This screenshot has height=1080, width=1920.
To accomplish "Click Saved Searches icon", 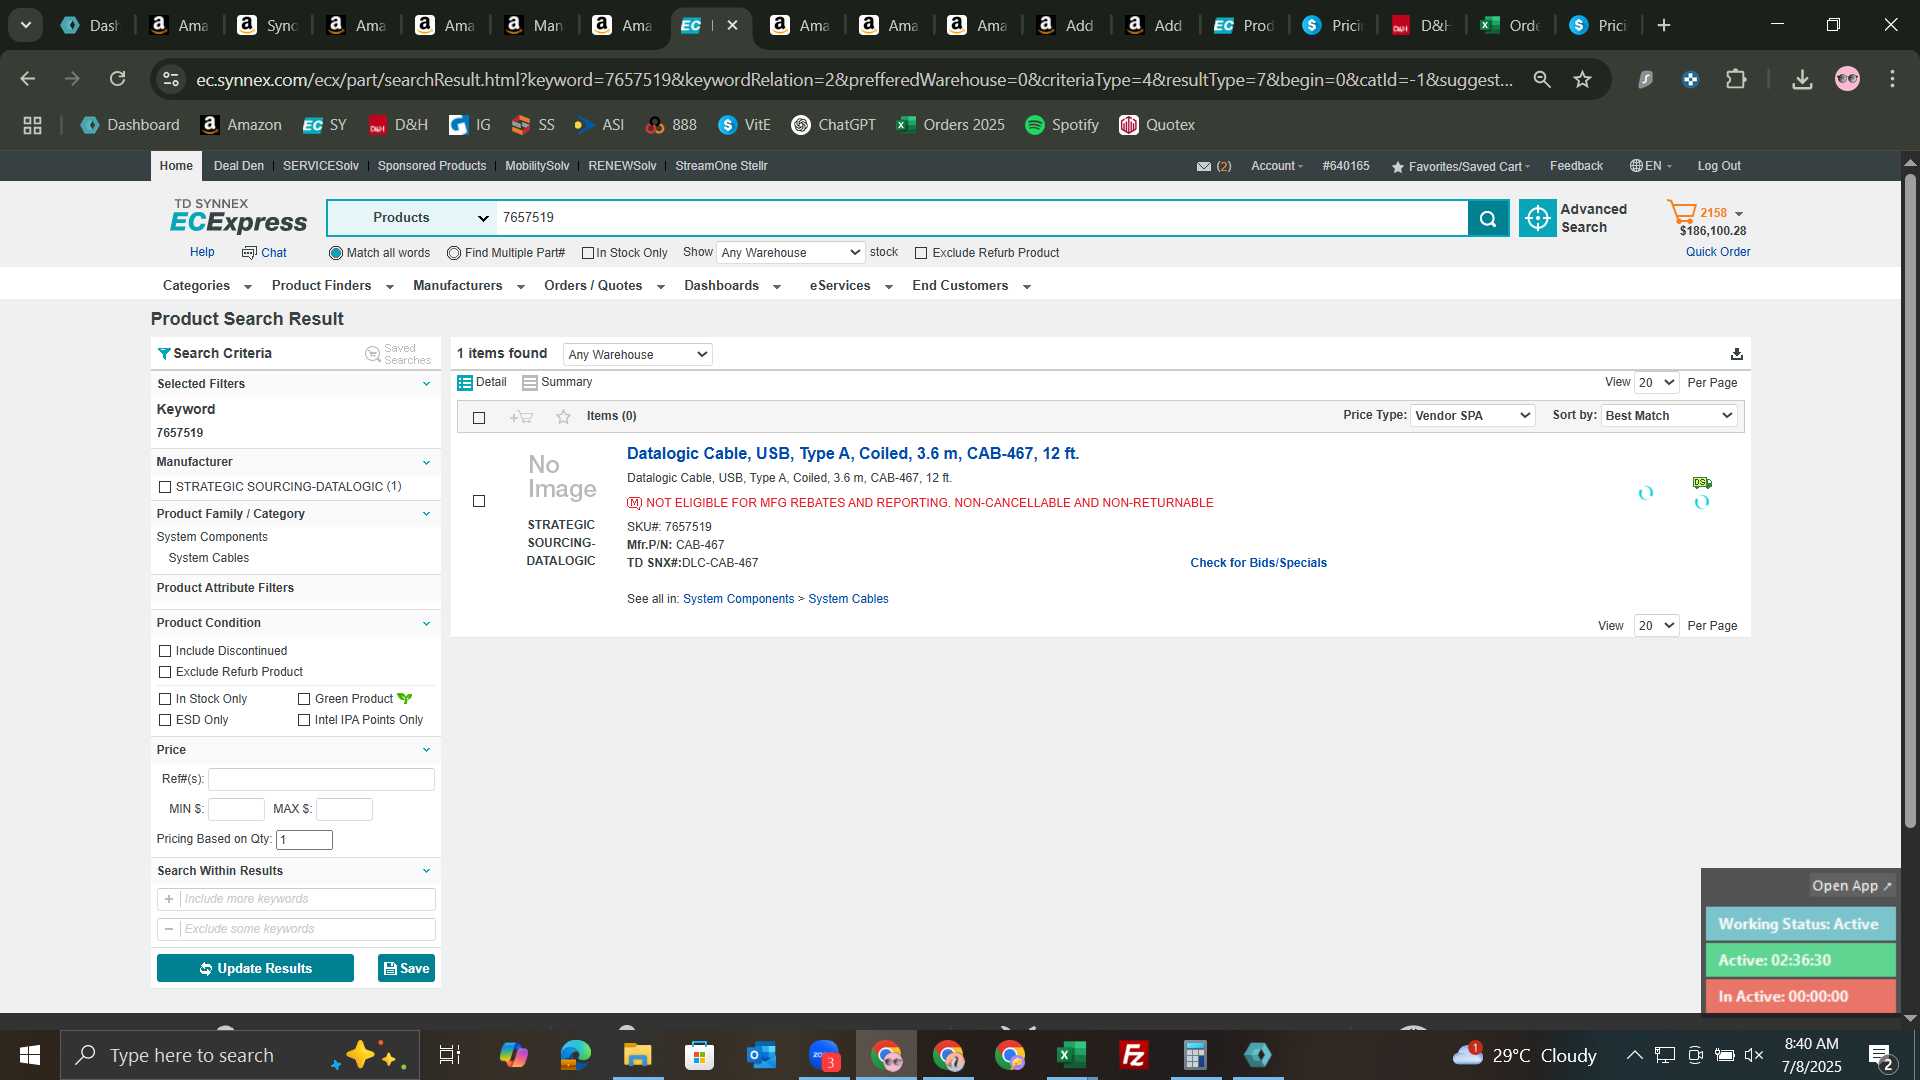I will tap(372, 354).
